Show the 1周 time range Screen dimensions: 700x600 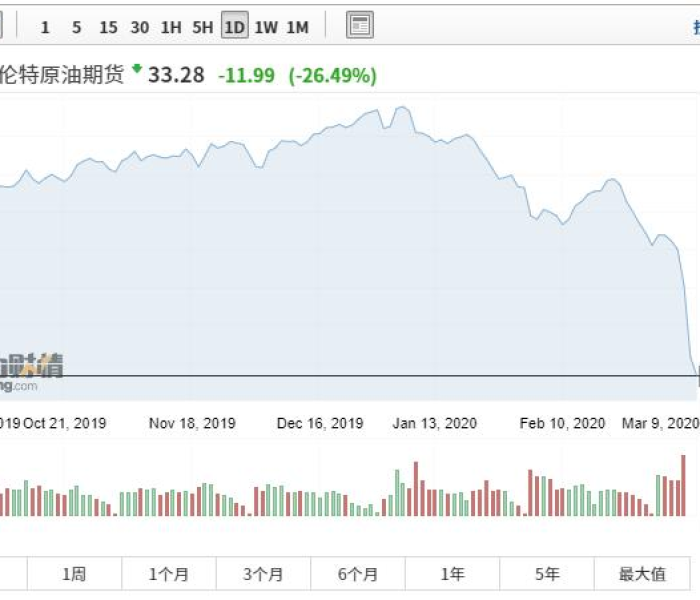click(74, 574)
